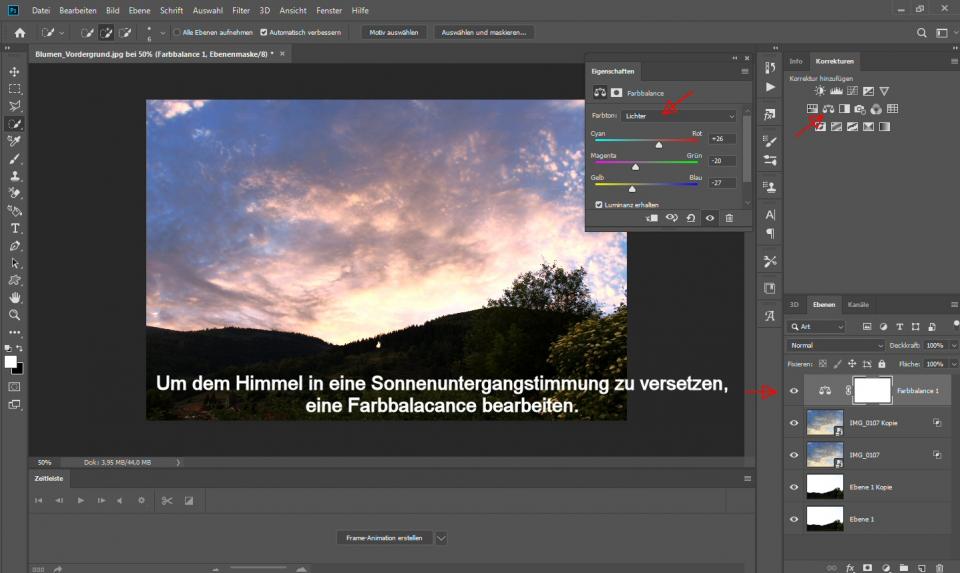Click the Cyan–Rot slider handle

658,145
